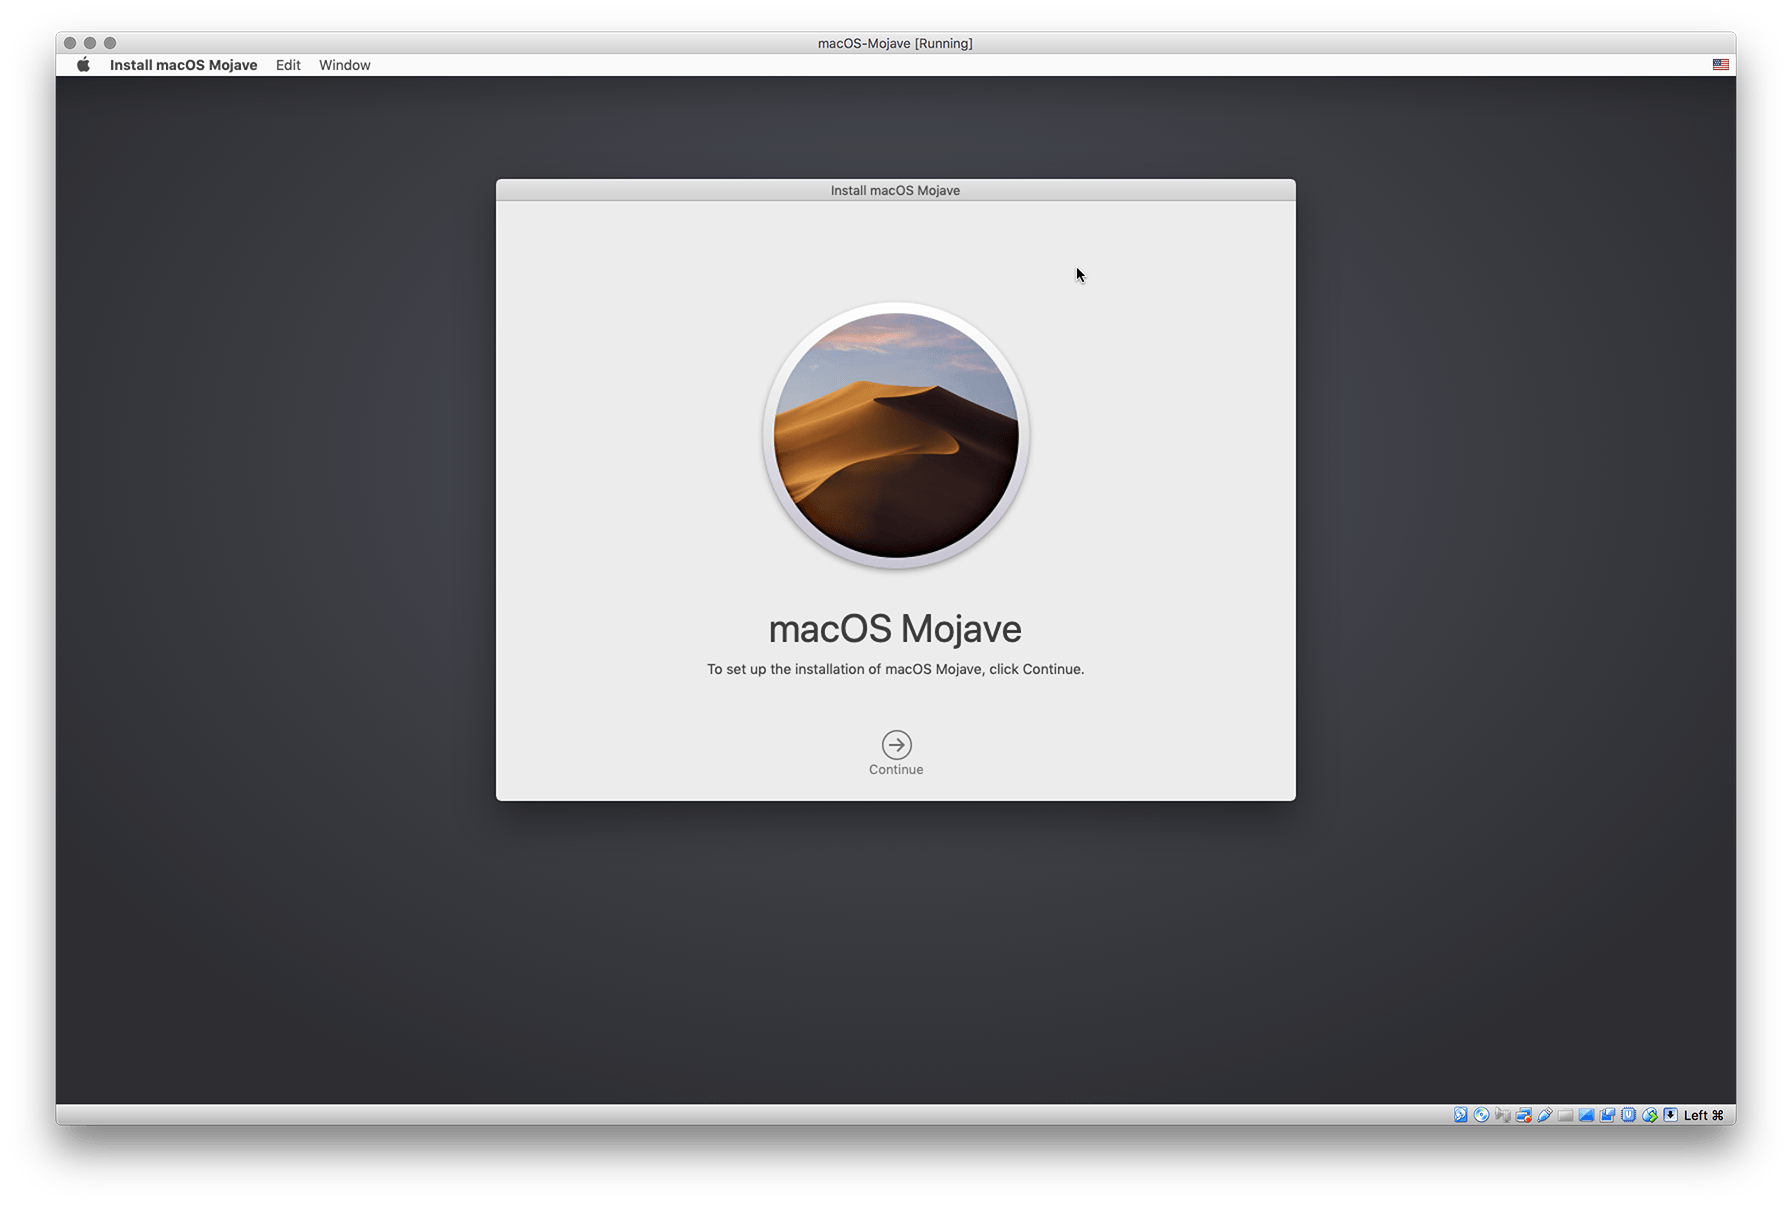The height and width of the screenshot is (1205, 1792).
Task: Close the macOS-Mojave VirtualBox window
Action: pos(70,43)
